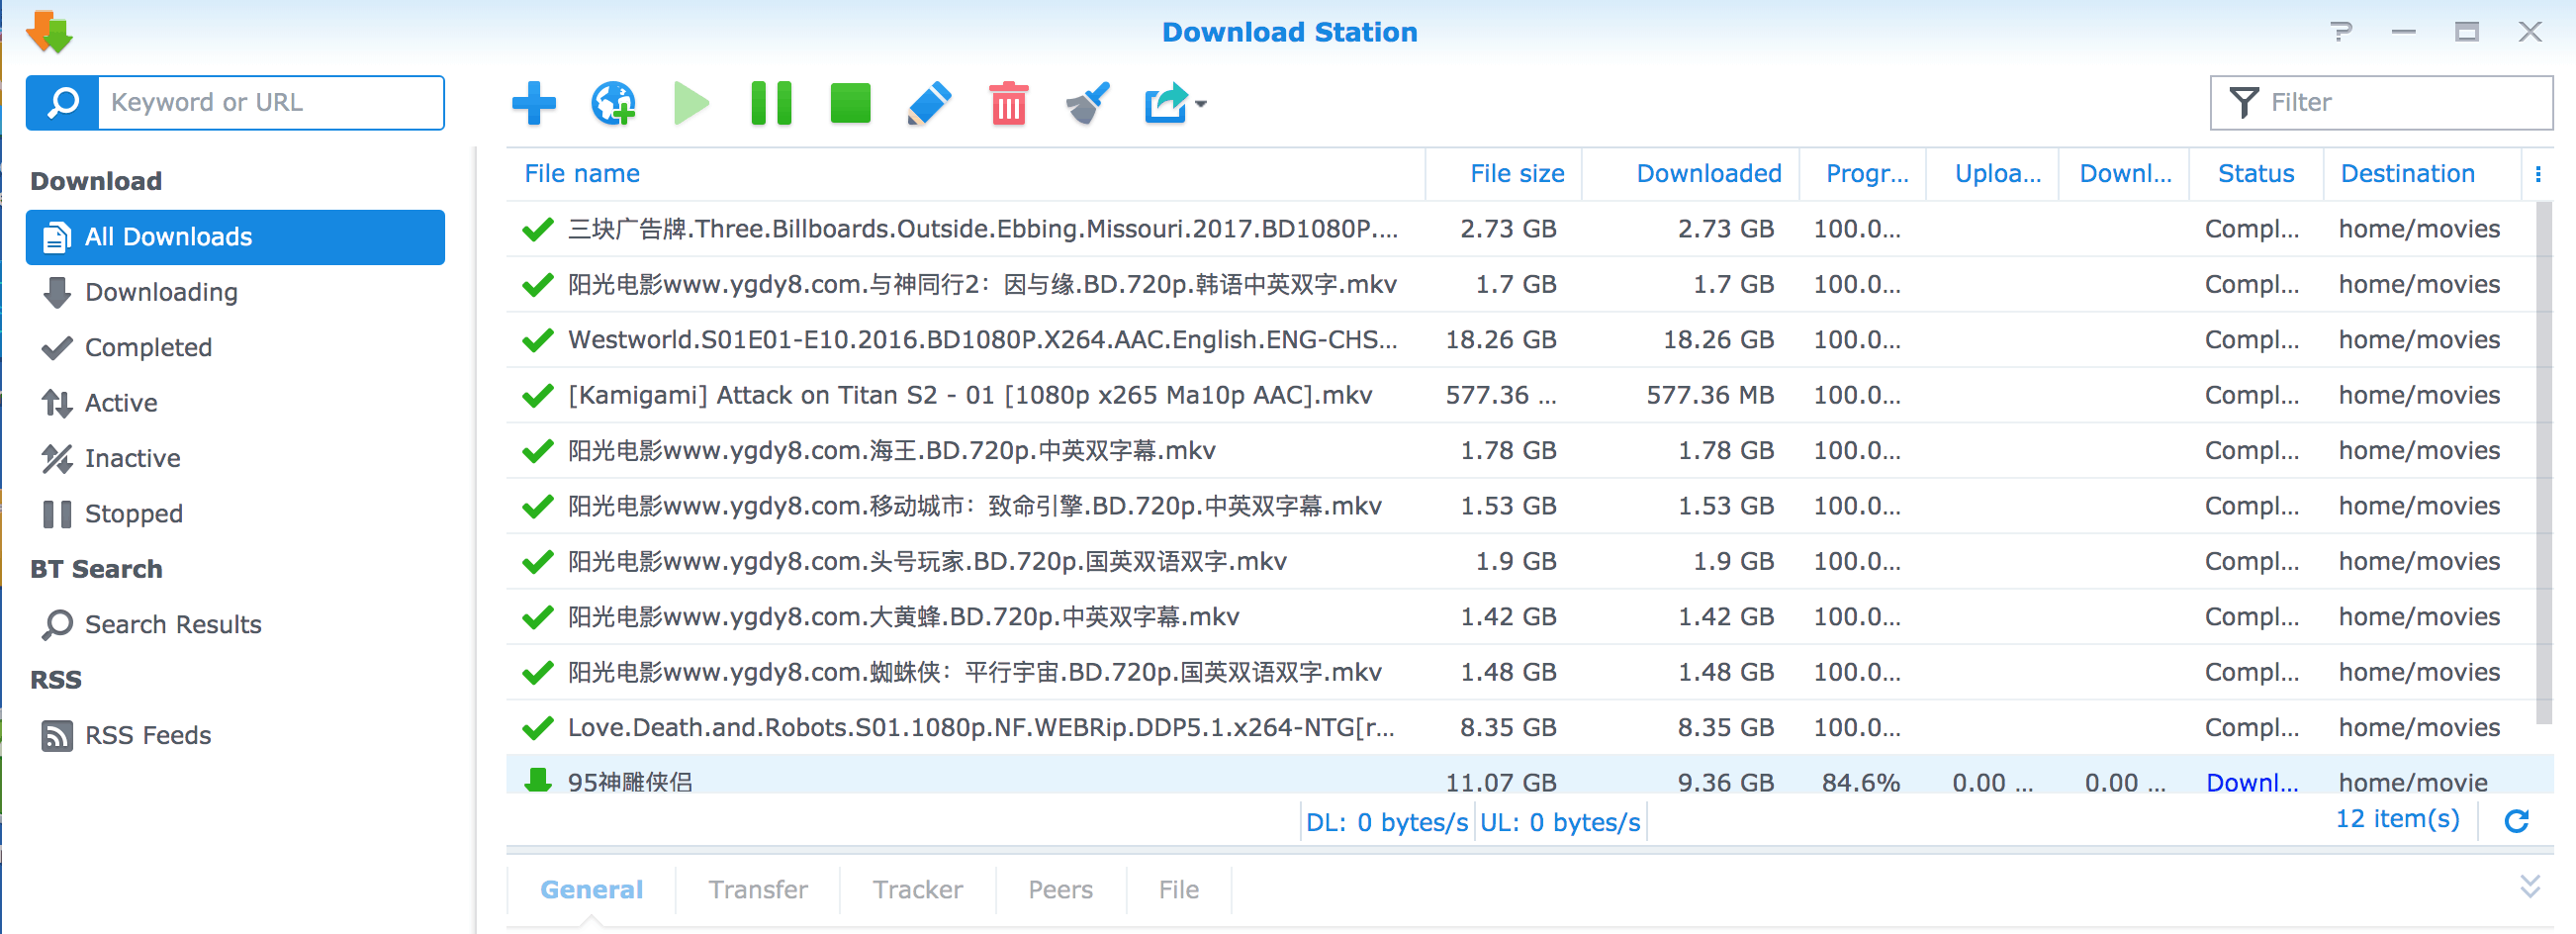Viewport: 2576px width, 934px height.
Task: Sort by Status column header
Action: (x=2256, y=174)
